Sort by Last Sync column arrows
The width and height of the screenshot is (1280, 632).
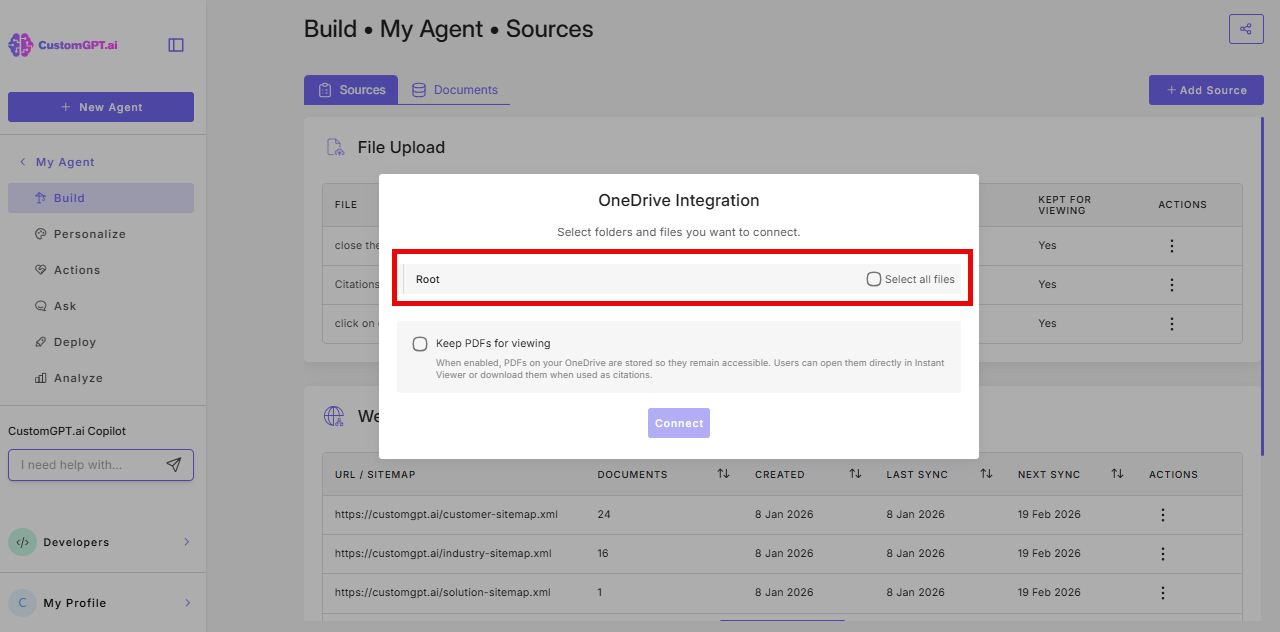point(986,474)
